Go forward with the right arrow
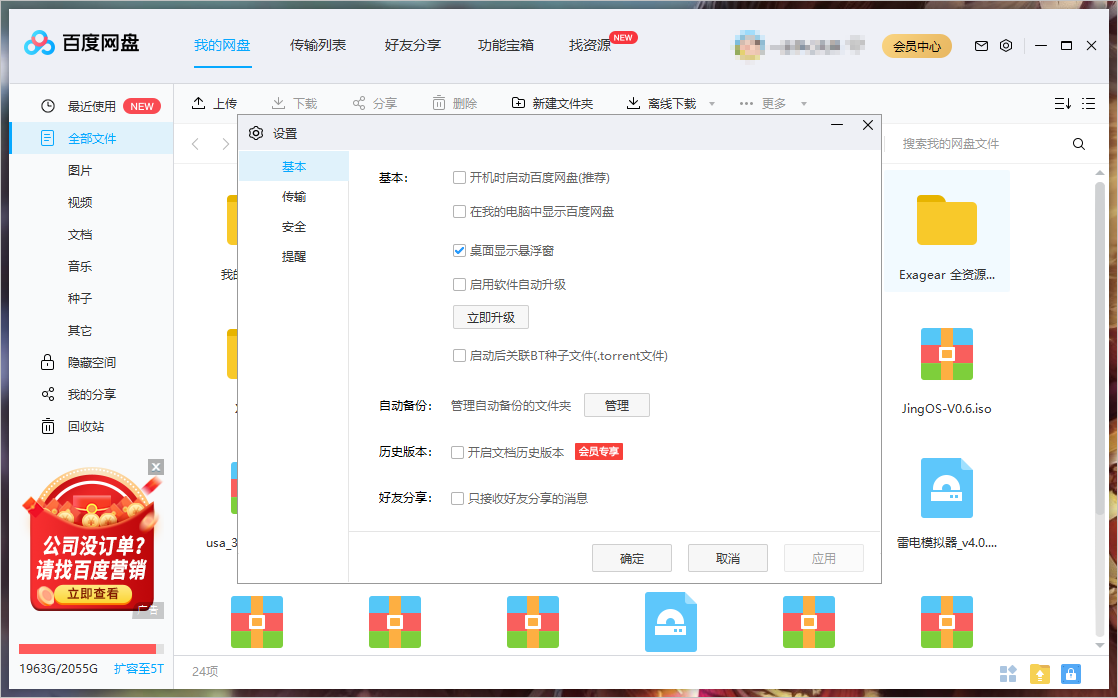Image resolution: width=1118 pixels, height=698 pixels. [x=225, y=144]
